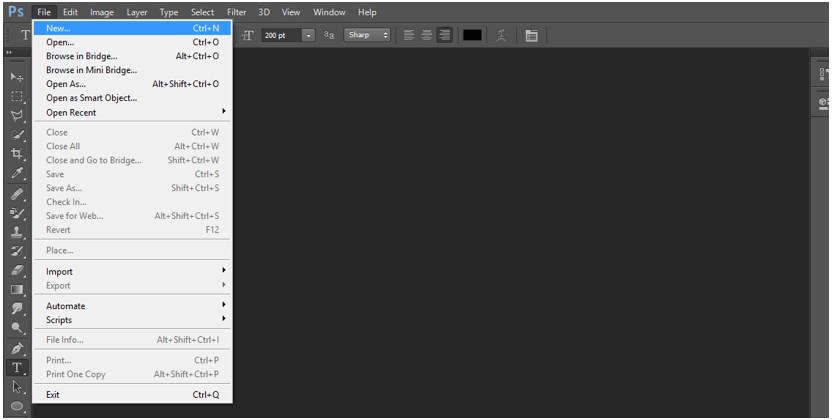
Task: Open the Image menu
Action: click(101, 12)
